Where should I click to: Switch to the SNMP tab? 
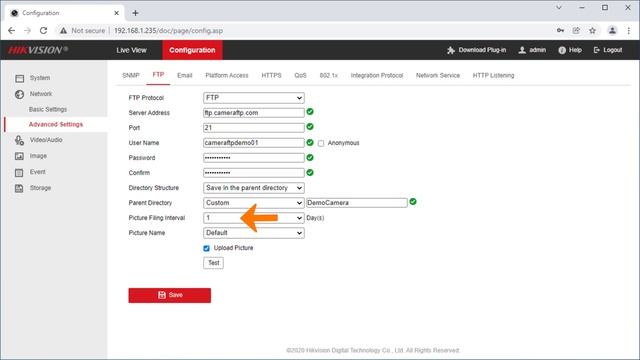tap(131, 76)
